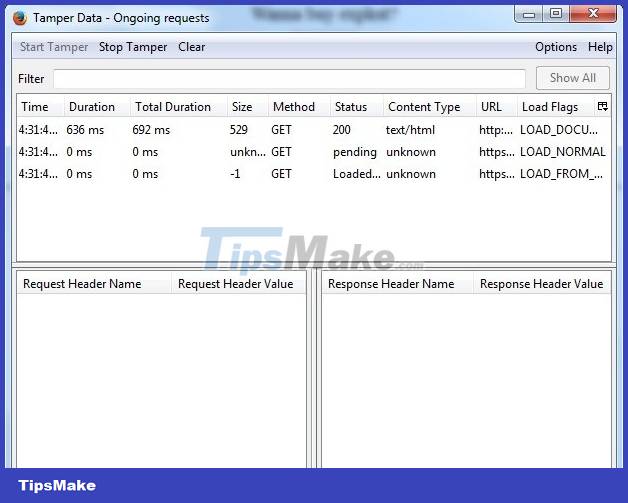Click the status value 200

342,130
